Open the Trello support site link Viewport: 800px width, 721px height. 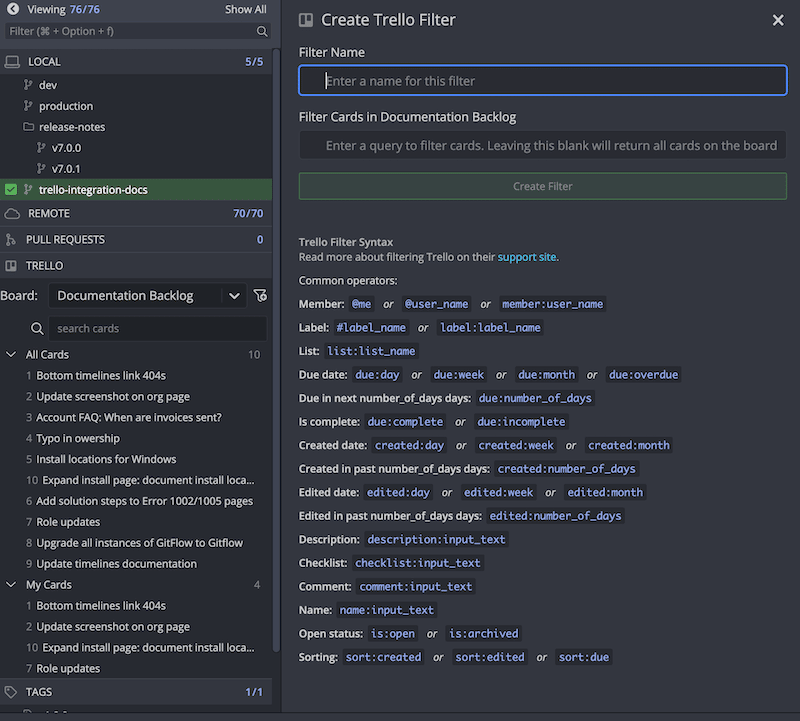[526, 257]
